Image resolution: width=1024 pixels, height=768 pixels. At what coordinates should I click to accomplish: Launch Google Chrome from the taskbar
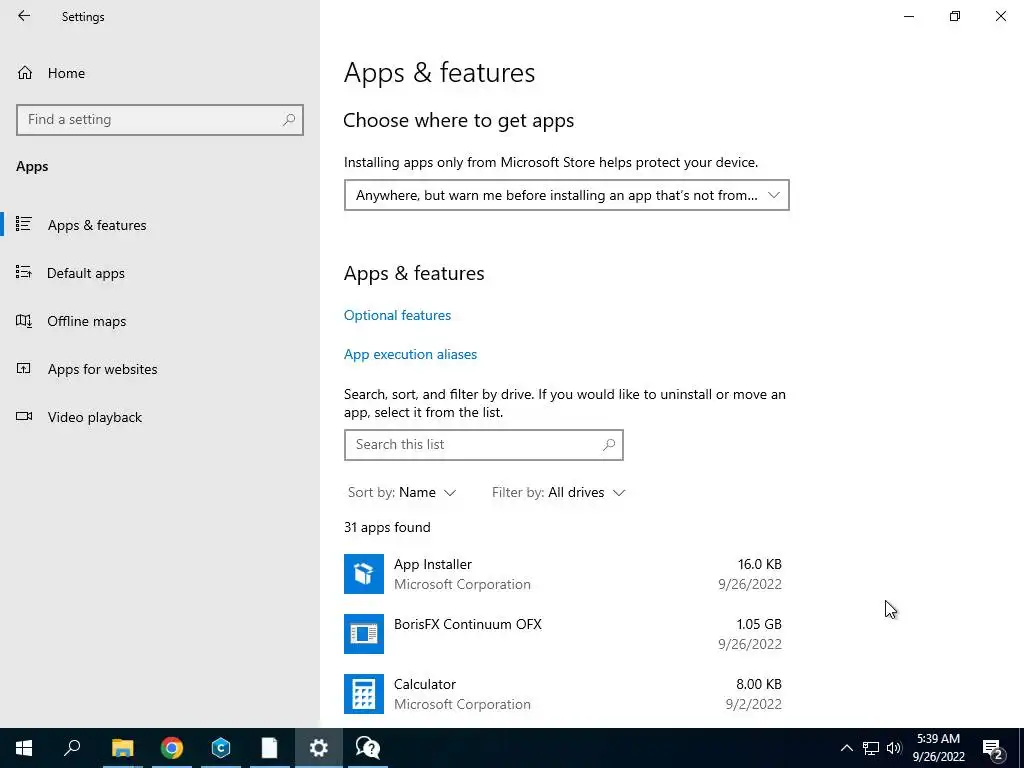[x=172, y=748]
